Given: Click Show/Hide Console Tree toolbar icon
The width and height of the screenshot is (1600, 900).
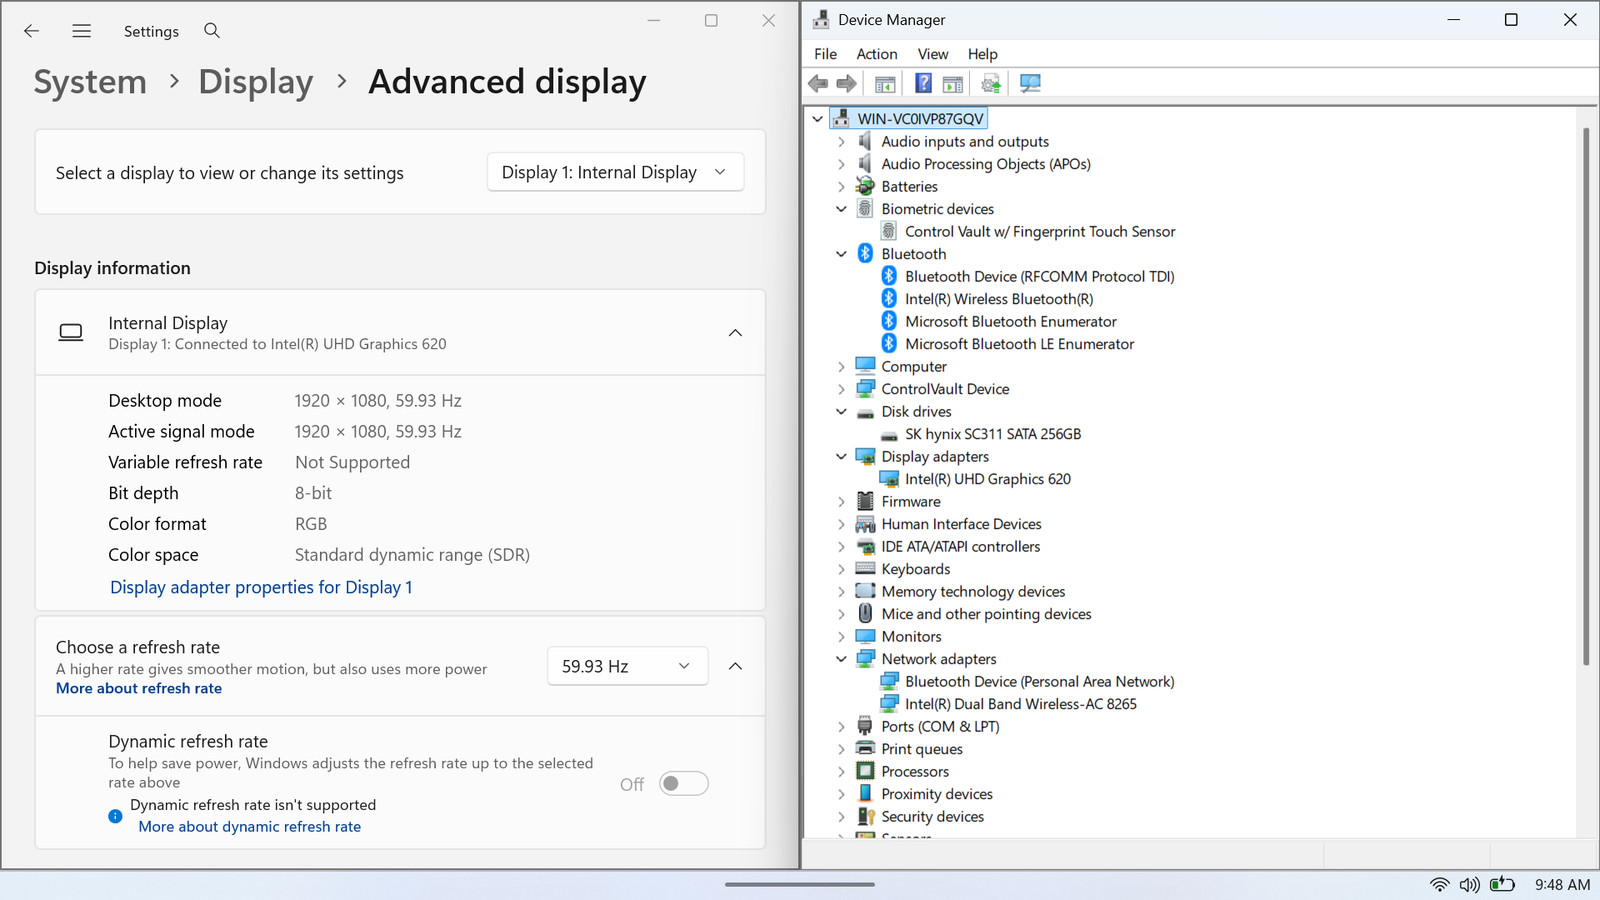Looking at the screenshot, I should [885, 84].
